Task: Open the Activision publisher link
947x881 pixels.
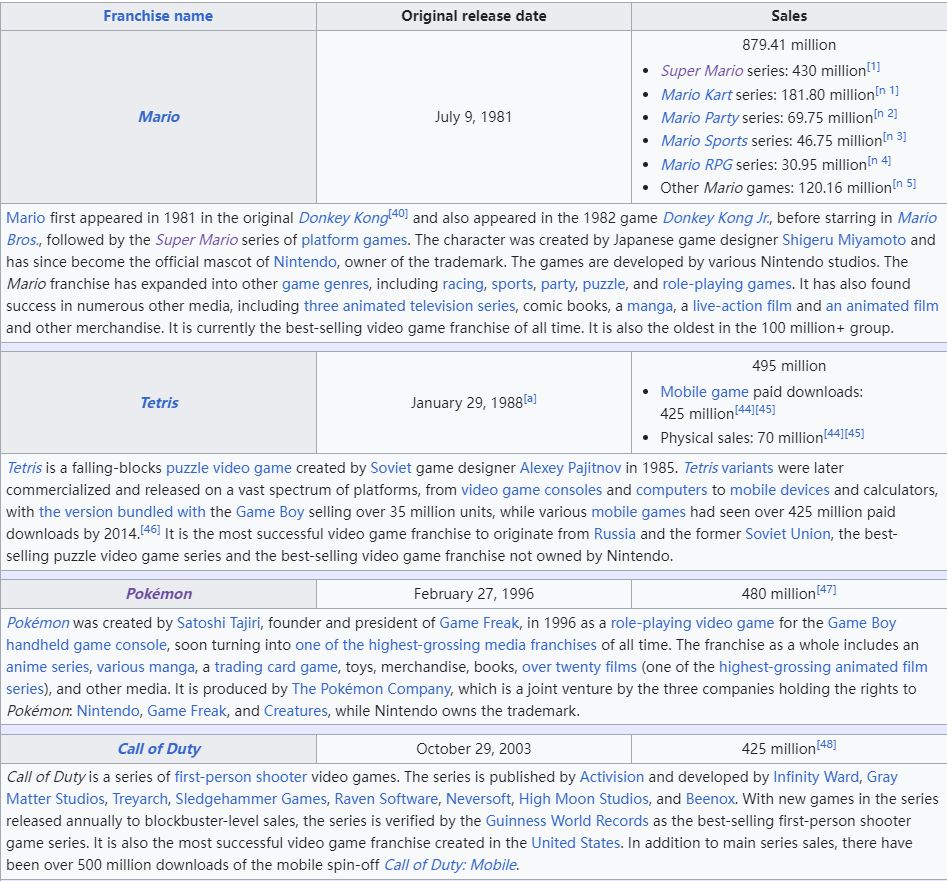Action: [x=612, y=777]
